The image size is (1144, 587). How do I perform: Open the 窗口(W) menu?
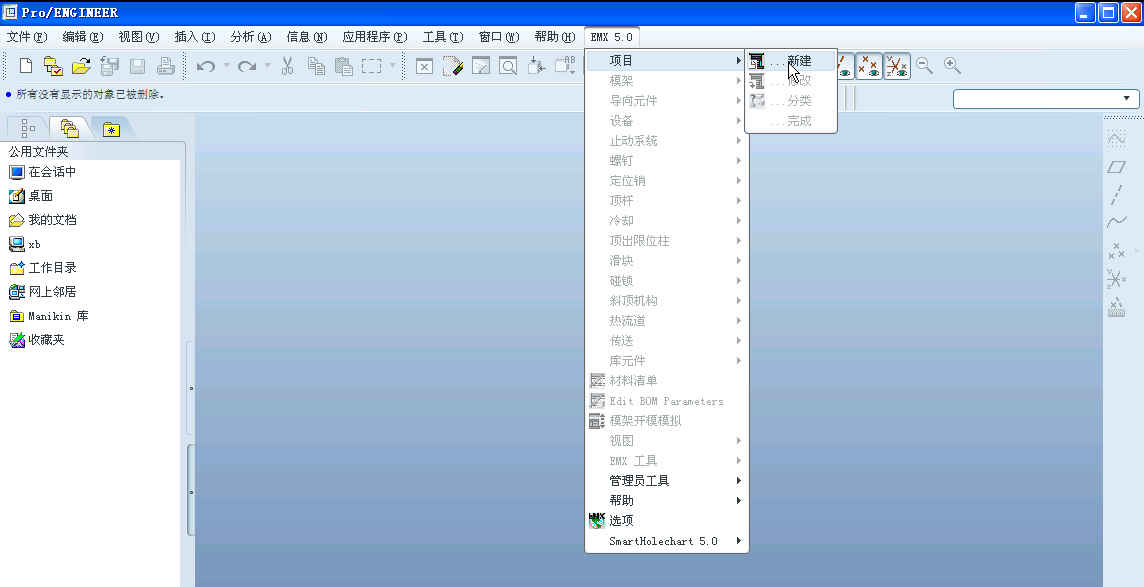coord(499,36)
